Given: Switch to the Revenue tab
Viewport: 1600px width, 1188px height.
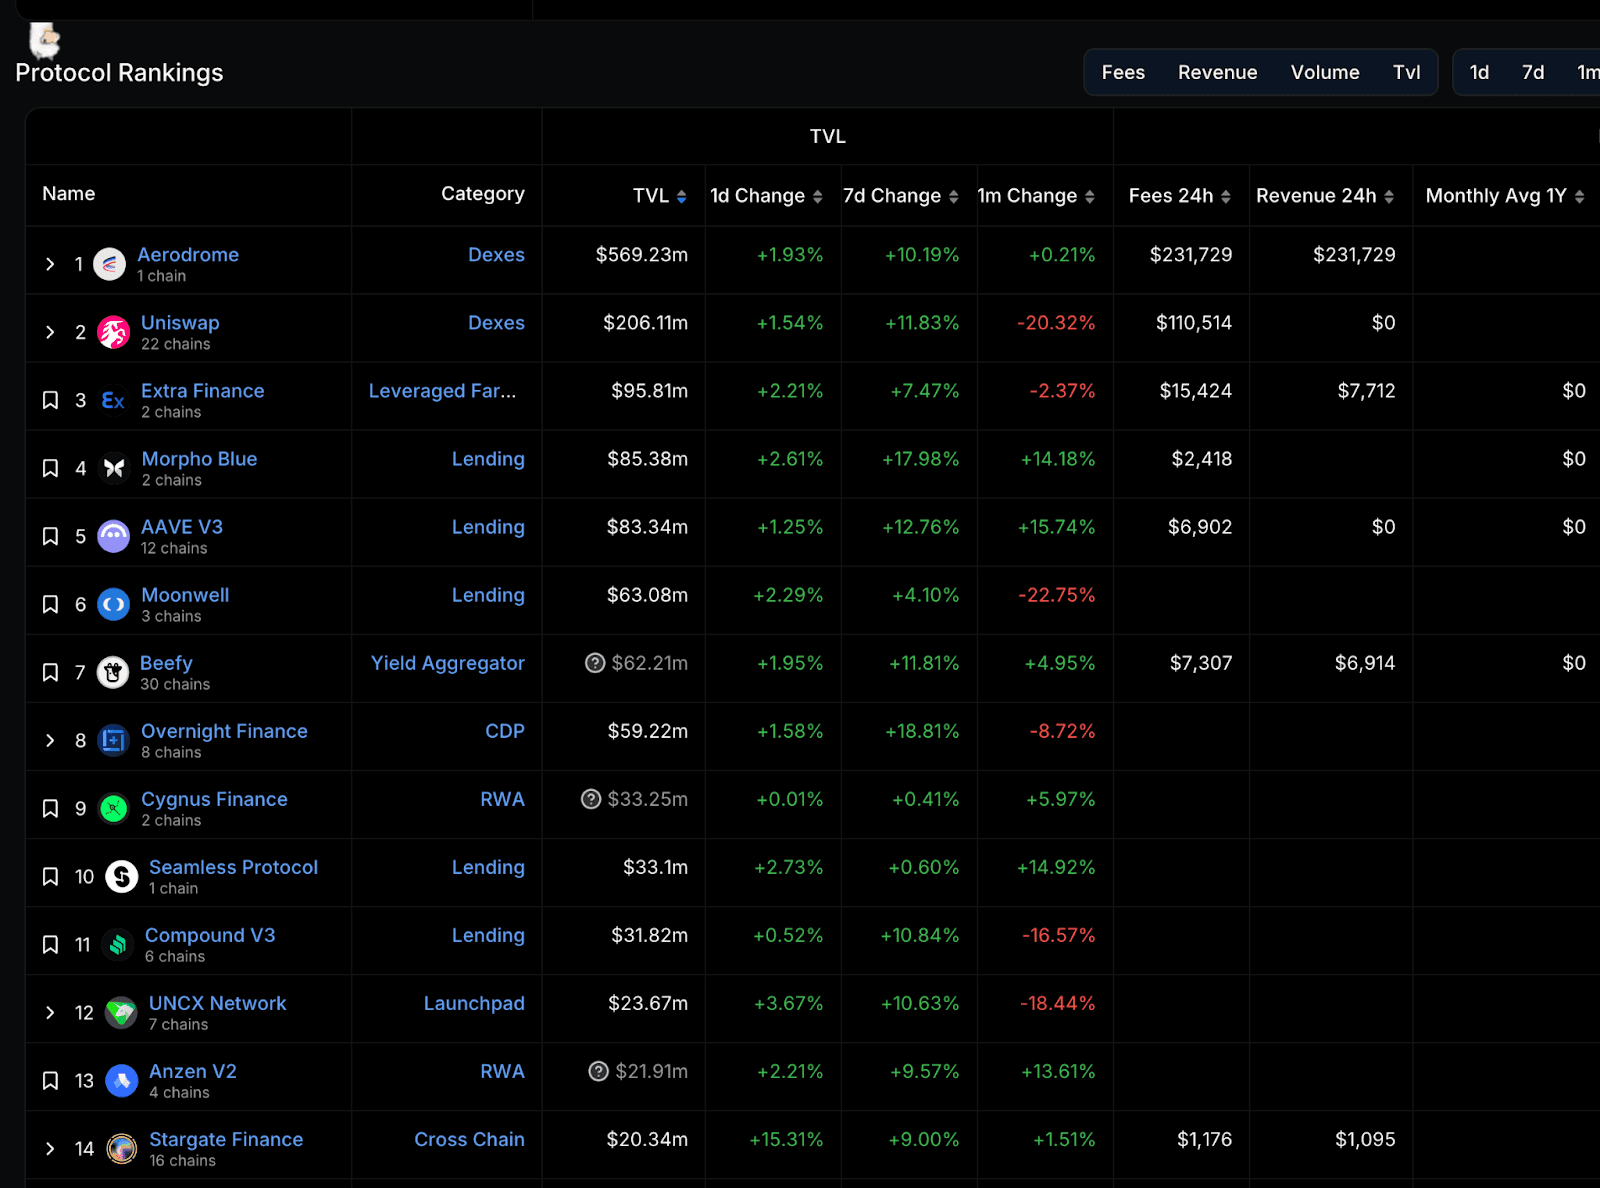Looking at the screenshot, I should click(1217, 73).
